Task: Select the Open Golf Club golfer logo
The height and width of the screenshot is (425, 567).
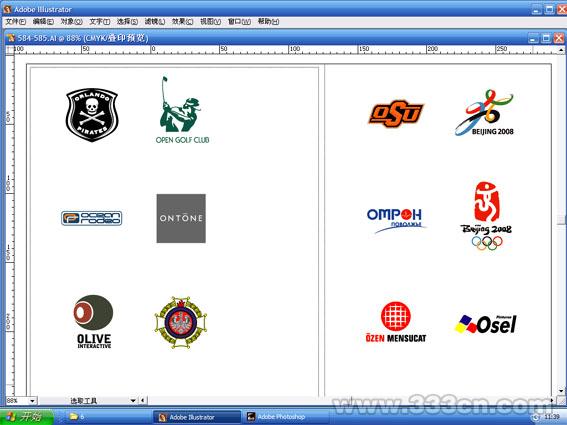Action: pyautogui.click(x=182, y=110)
